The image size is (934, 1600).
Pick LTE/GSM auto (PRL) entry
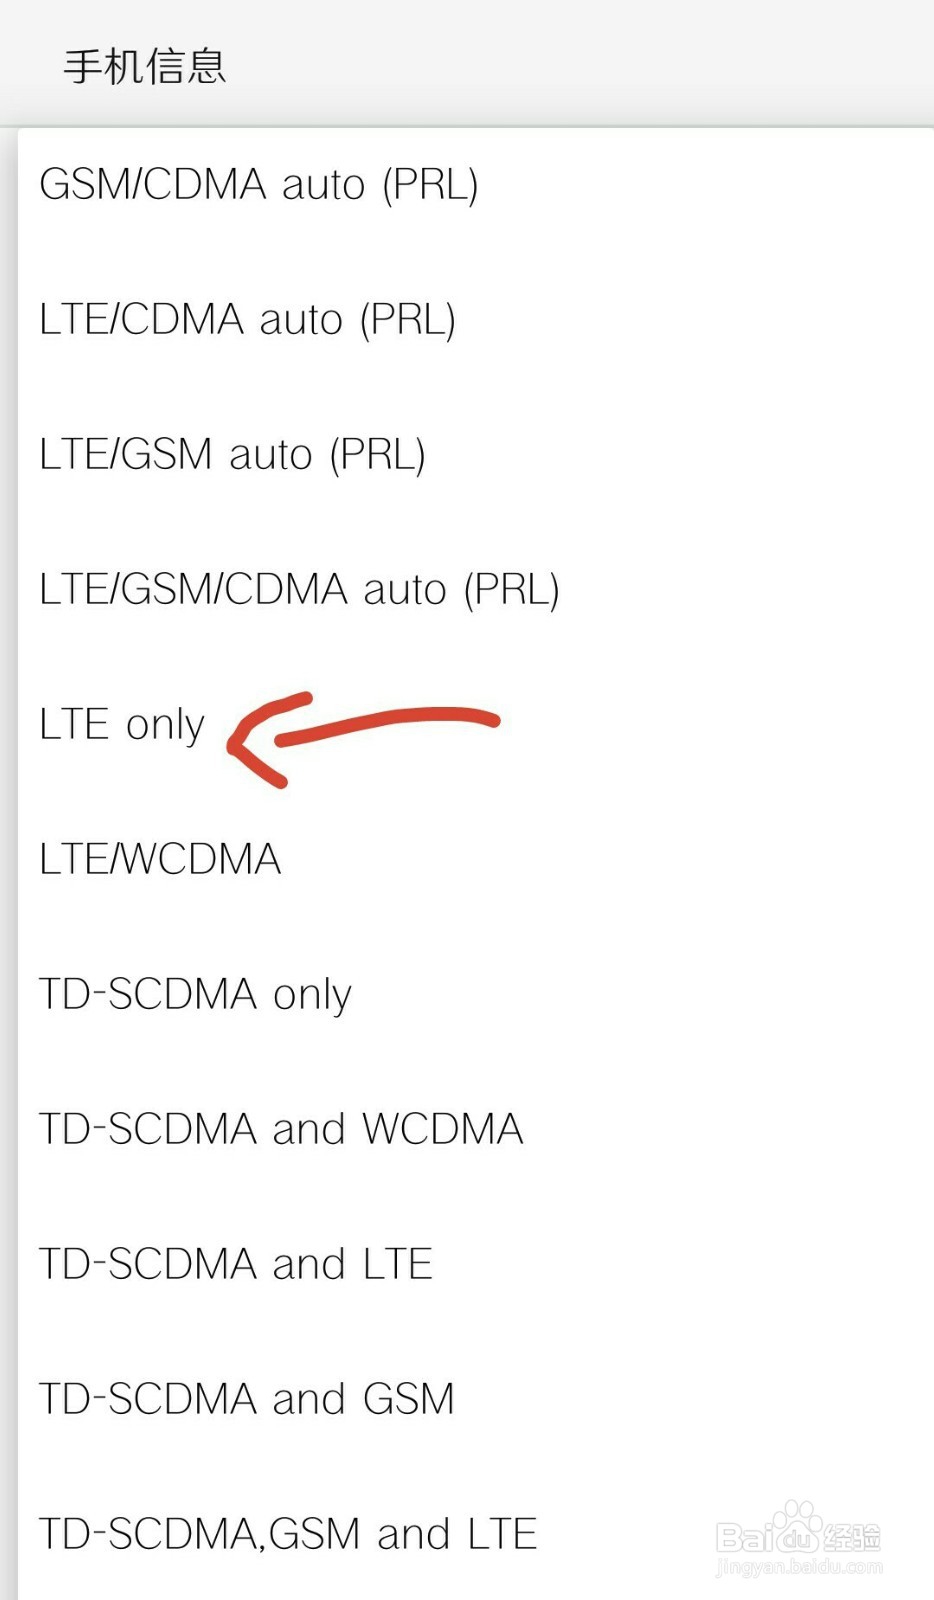point(232,455)
